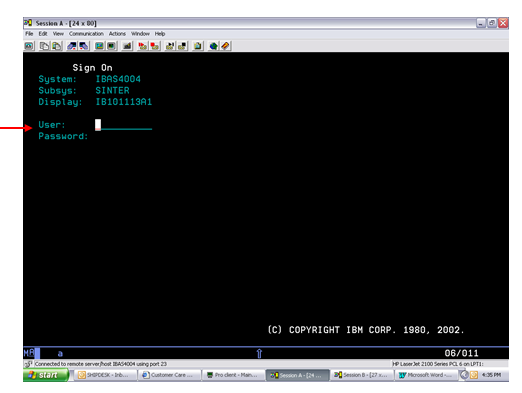The width and height of the screenshot is (522, 393).
Task: Switch to Session B taskbar button
Action: (x=362, y=375)
